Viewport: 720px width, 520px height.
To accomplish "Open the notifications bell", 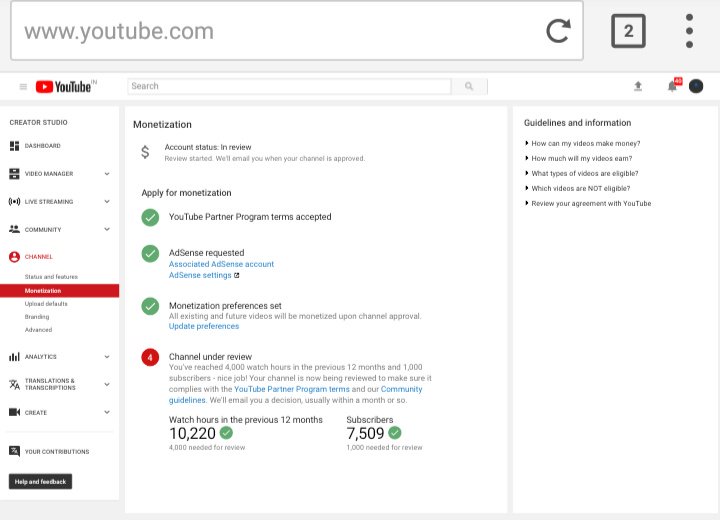I will point(673,86).
